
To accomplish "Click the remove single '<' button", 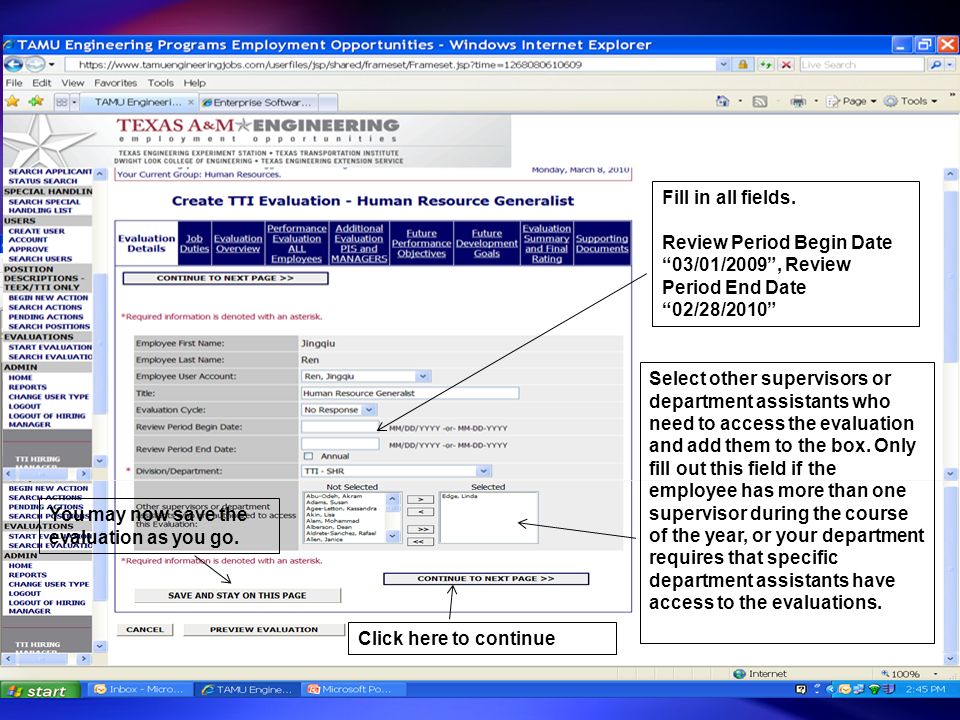I will (420, 512).
